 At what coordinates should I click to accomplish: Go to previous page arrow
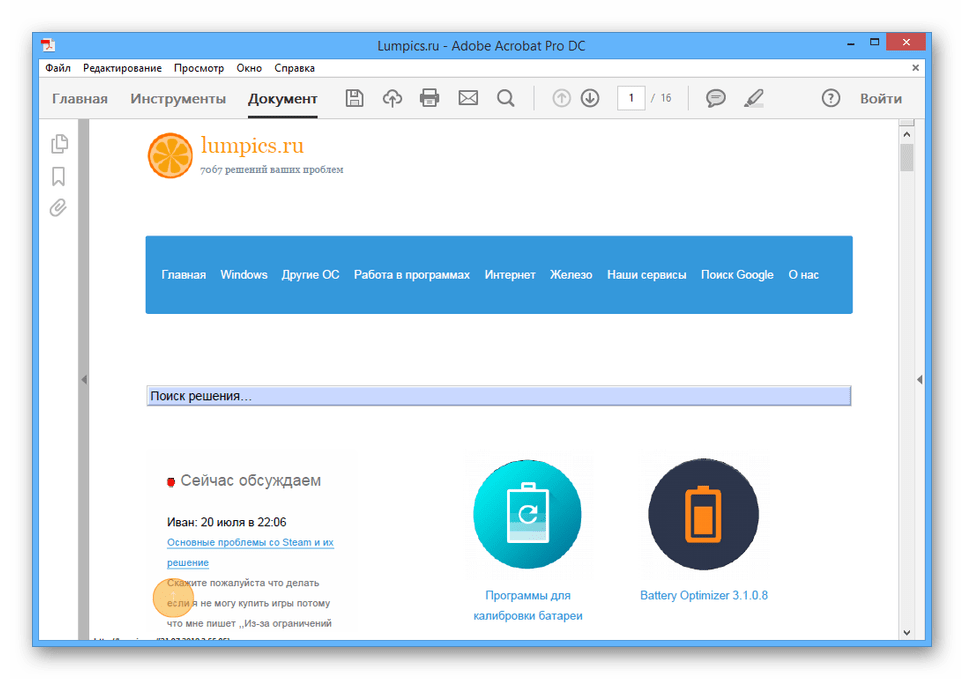562,98
